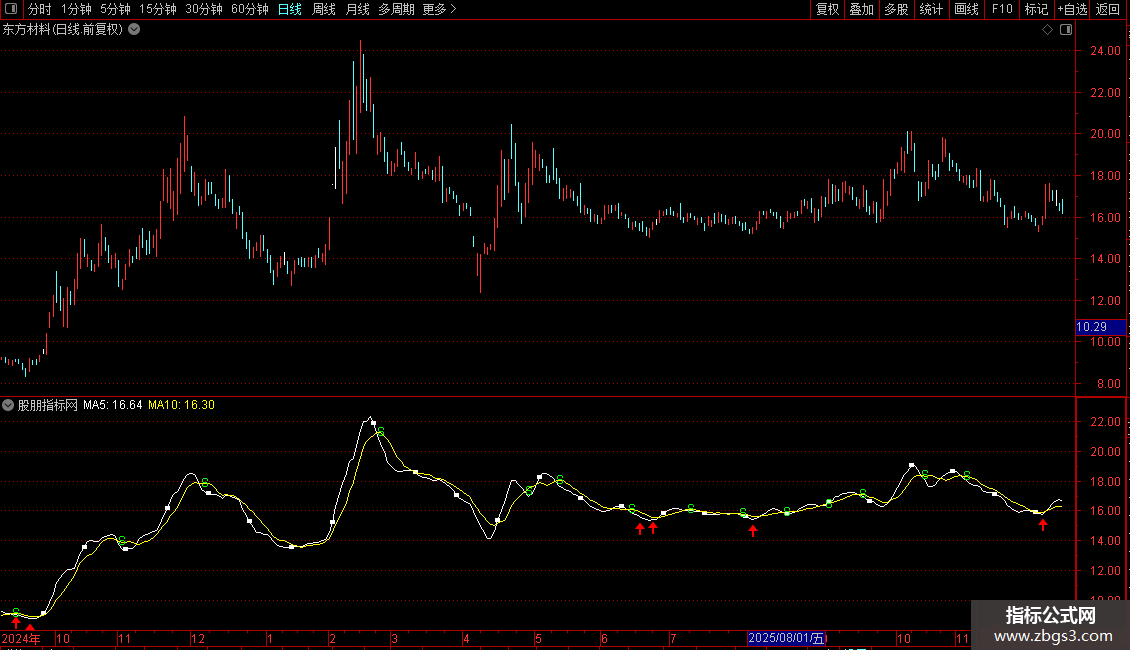
Task: Click 返回 to go back
Action: click(x=1108, y=9)
